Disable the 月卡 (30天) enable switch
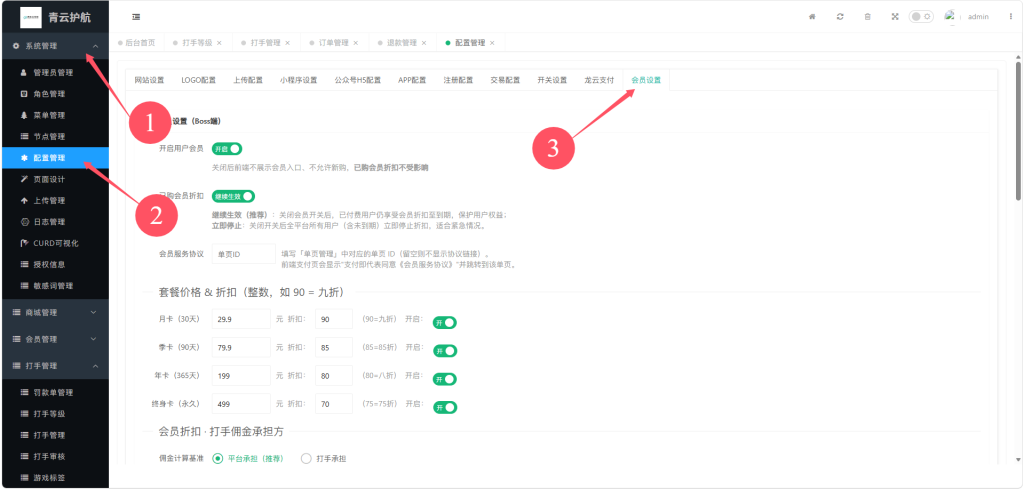1024x489 pixels. (x=445, y=323)
